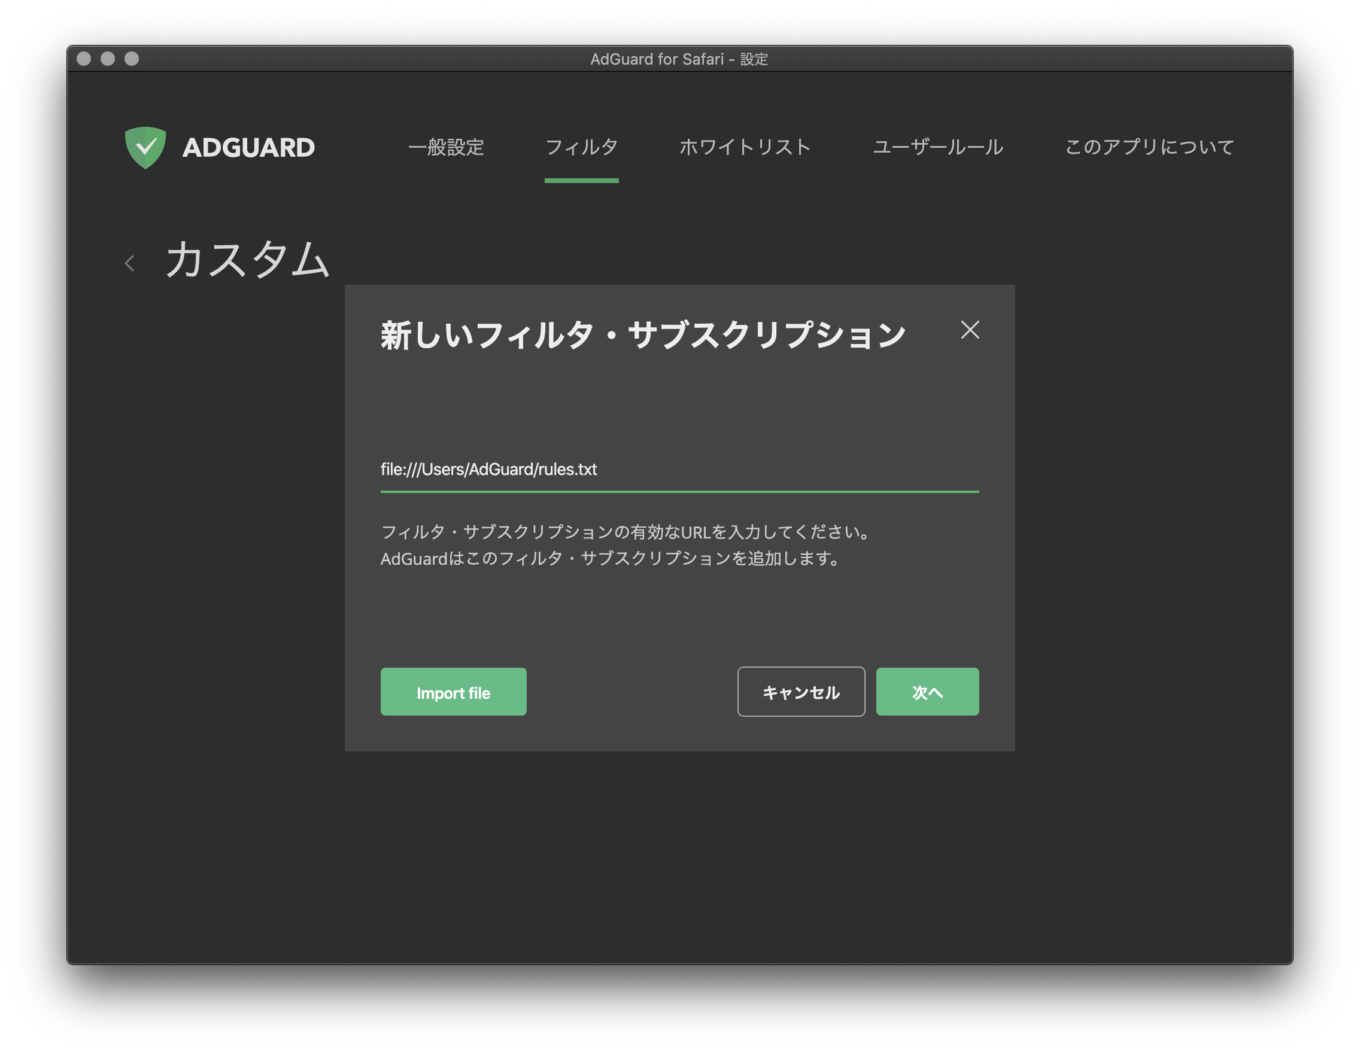The height and width of the screenshot is (1053, 1360).
Task: Click the ADGUARD brand text
Action: pyautogui.click(x=249, y=148)
